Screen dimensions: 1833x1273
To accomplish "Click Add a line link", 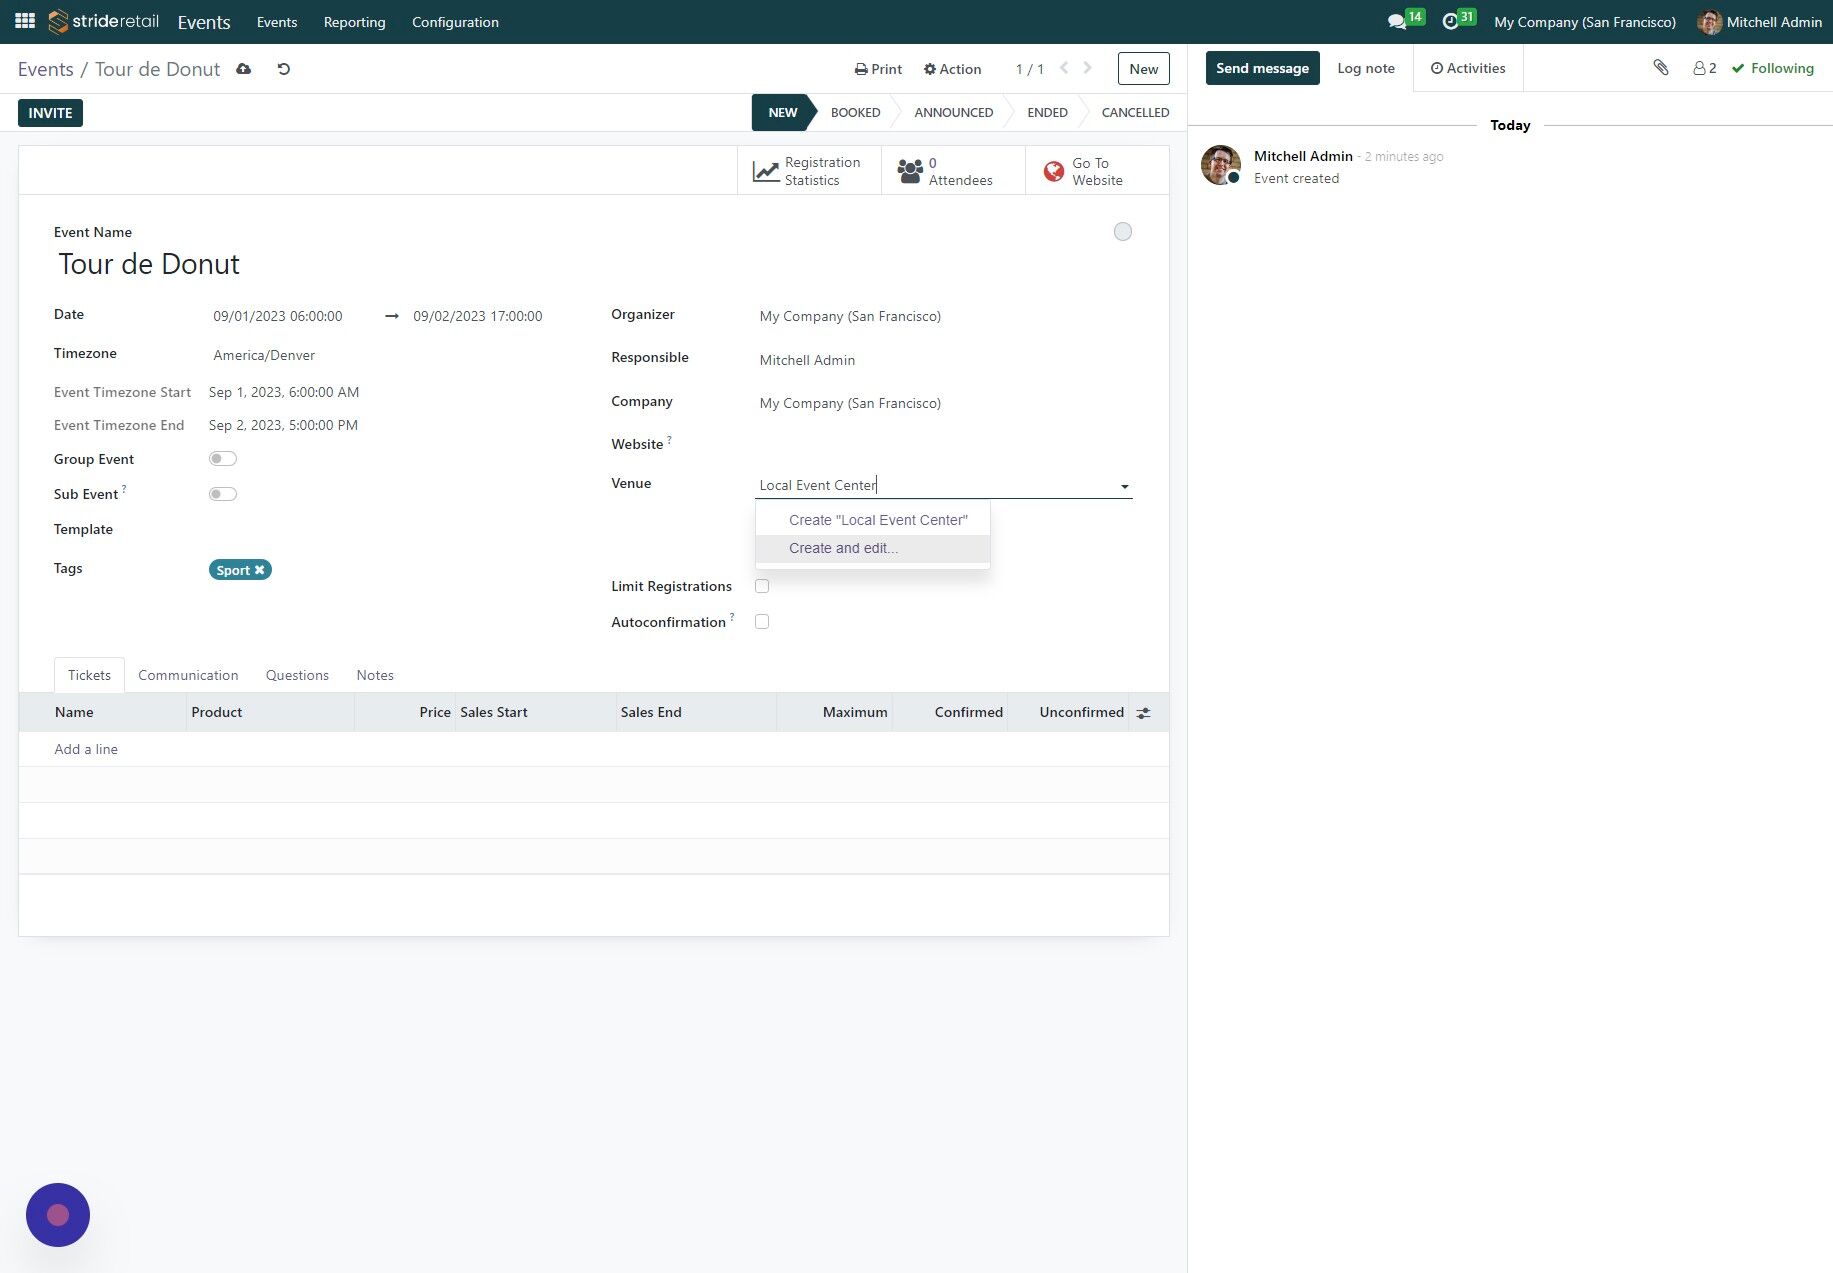I will [86, 749].
